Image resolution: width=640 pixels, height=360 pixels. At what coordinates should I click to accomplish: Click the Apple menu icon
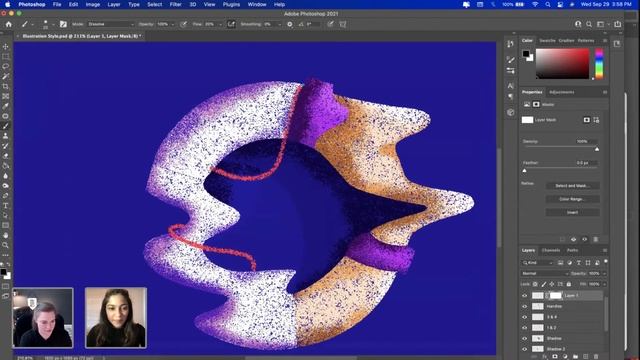click(7, 4)
